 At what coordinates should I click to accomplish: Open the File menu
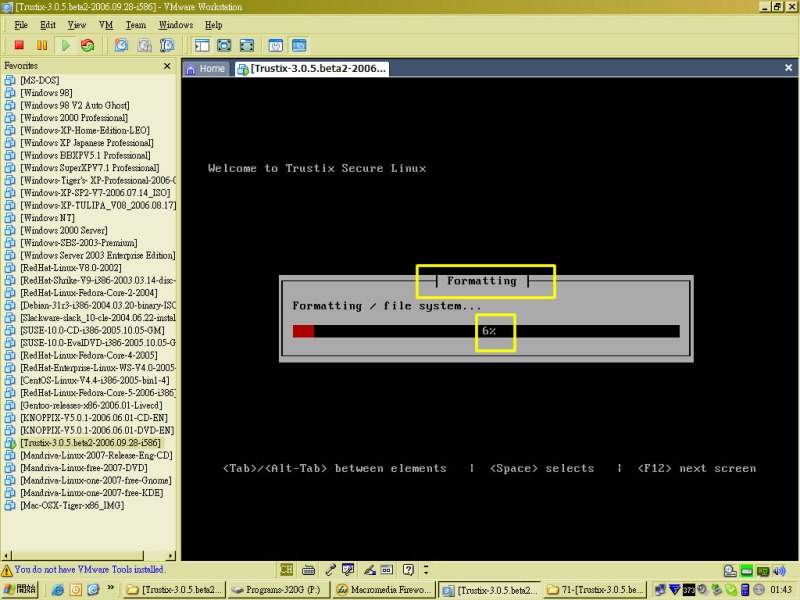(21, 25)
